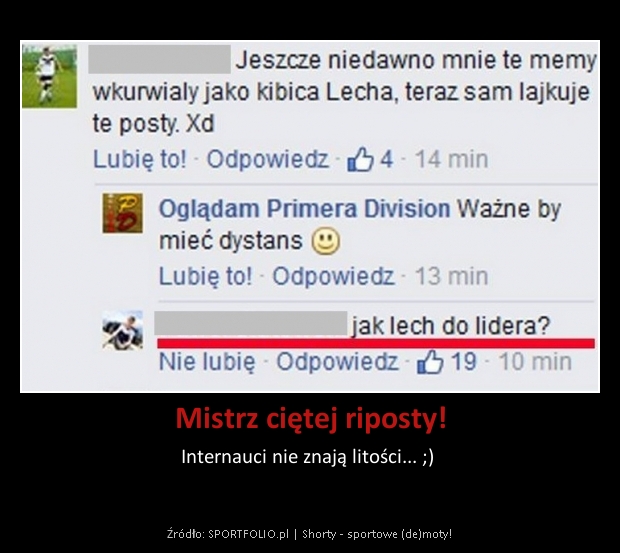Click 'Lubię to!' under the Lech fan comment
Image resolution: width=620 pixels, height=553 pixels.
(140, 159)
